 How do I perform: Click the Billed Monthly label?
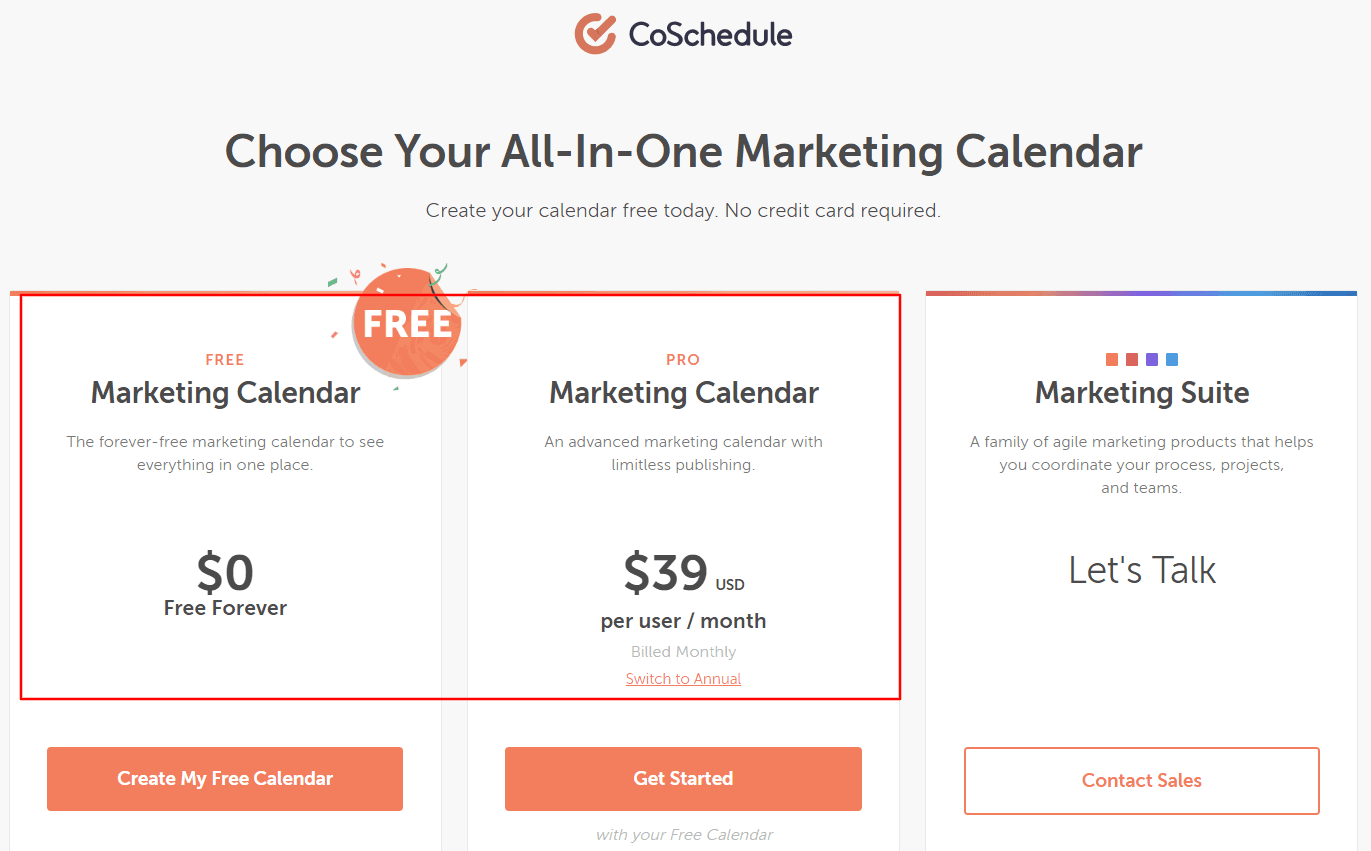(x=683, y=652)
